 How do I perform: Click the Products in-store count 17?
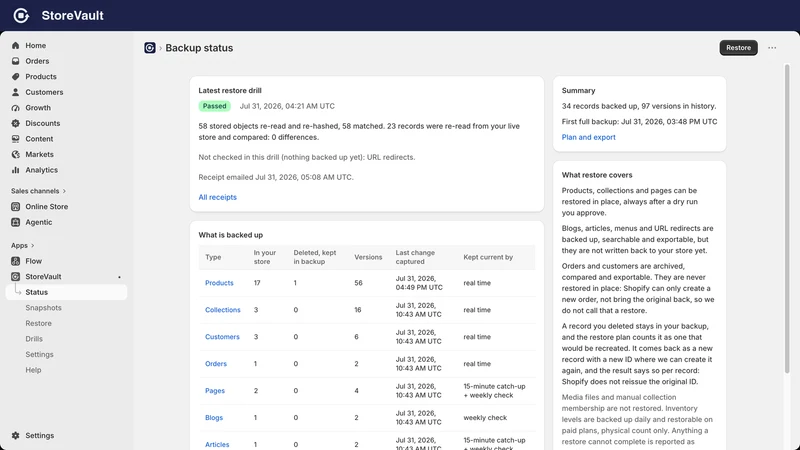(257, 283)
